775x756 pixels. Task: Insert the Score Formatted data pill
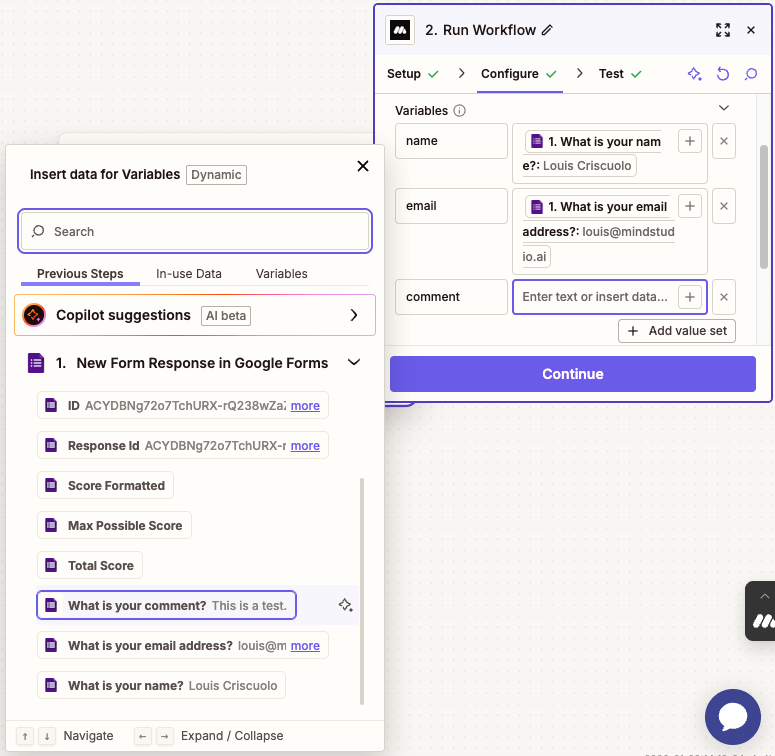(105, 486)
